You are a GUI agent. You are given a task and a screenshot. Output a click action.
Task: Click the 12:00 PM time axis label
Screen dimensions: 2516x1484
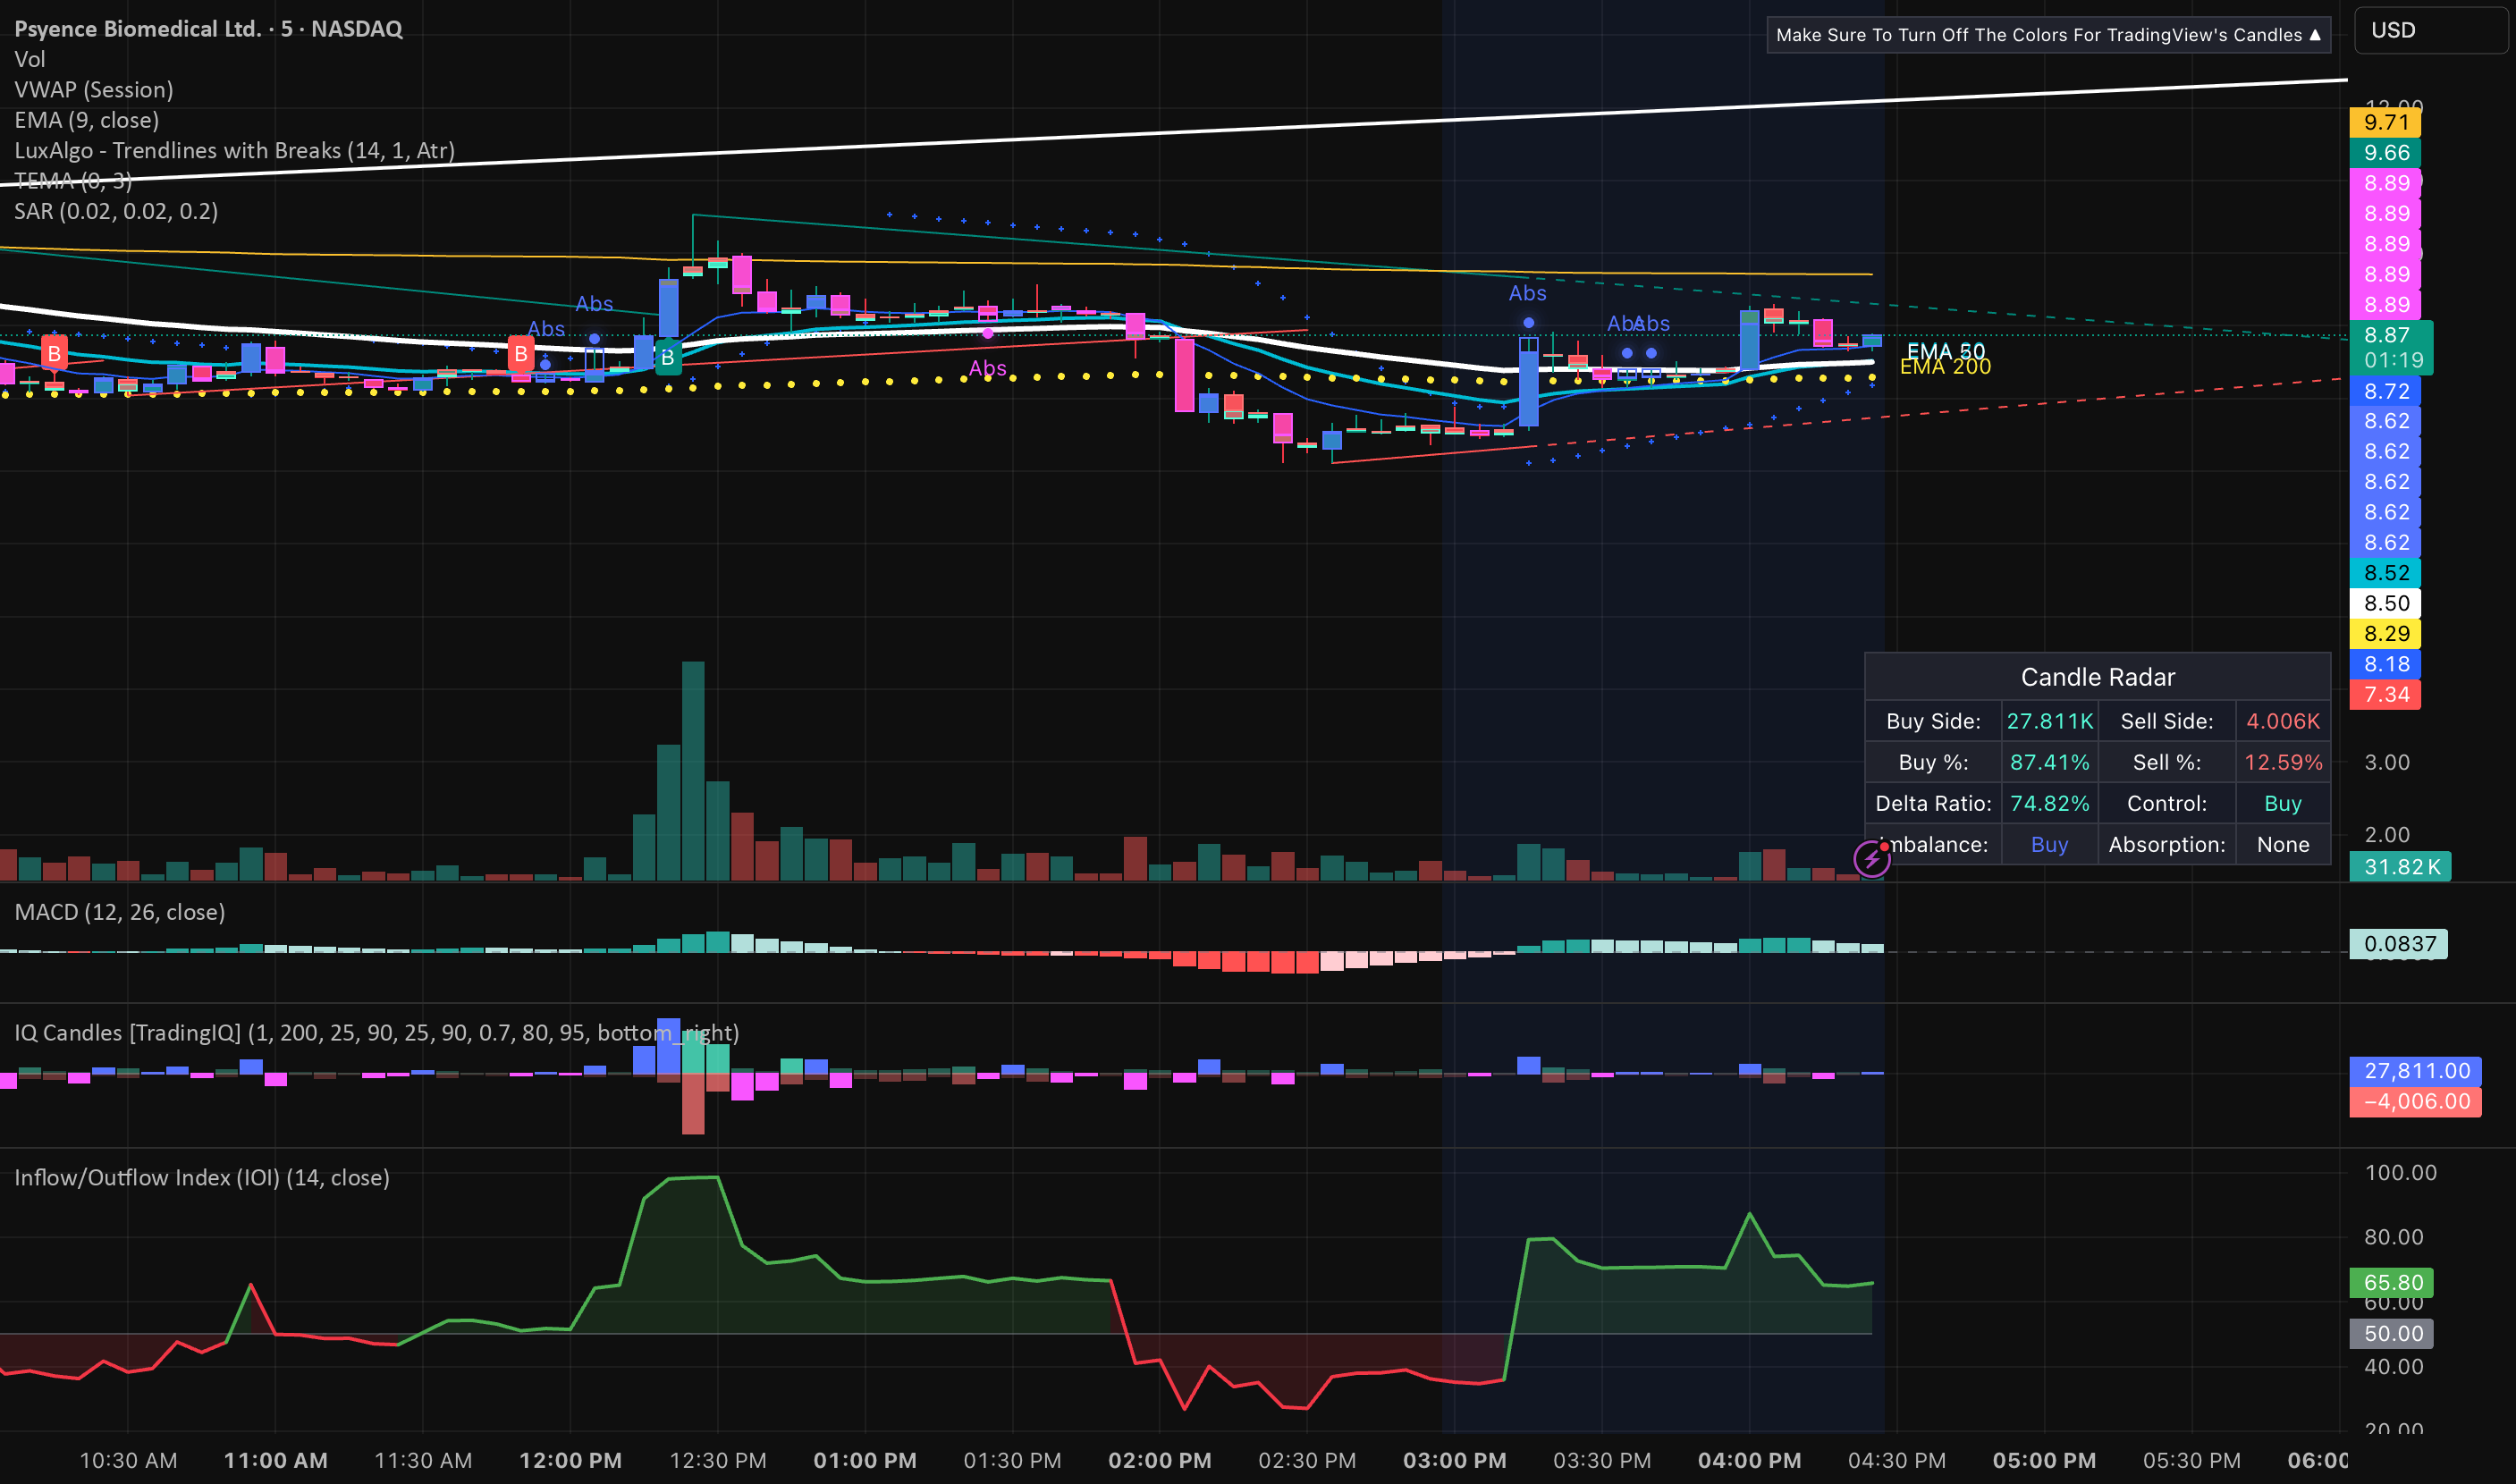570,1460
